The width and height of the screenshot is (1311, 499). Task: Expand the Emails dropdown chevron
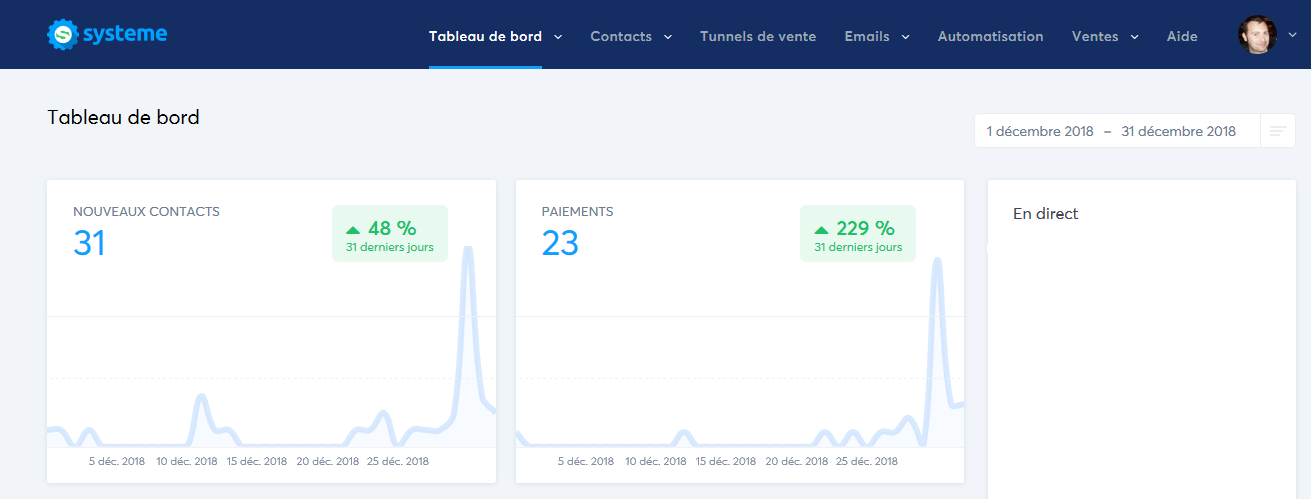pyautogui.click(x=905, y=37)
